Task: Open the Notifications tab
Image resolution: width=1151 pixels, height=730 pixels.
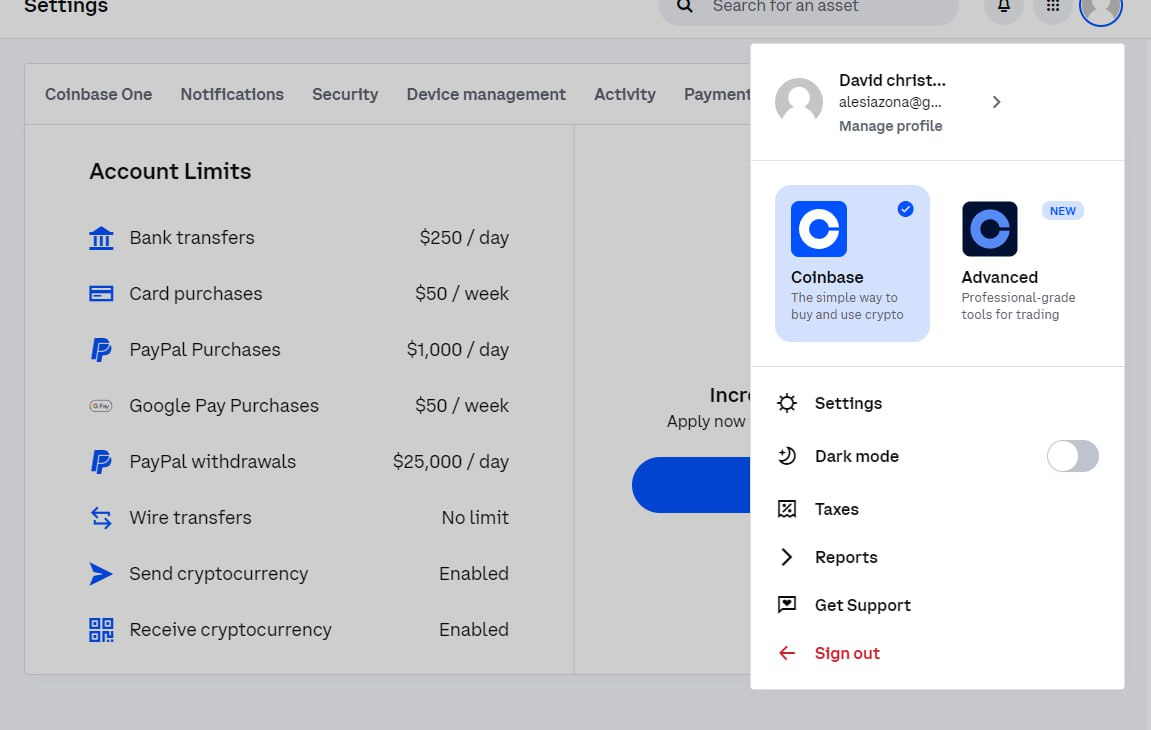Action: (232, 94)
